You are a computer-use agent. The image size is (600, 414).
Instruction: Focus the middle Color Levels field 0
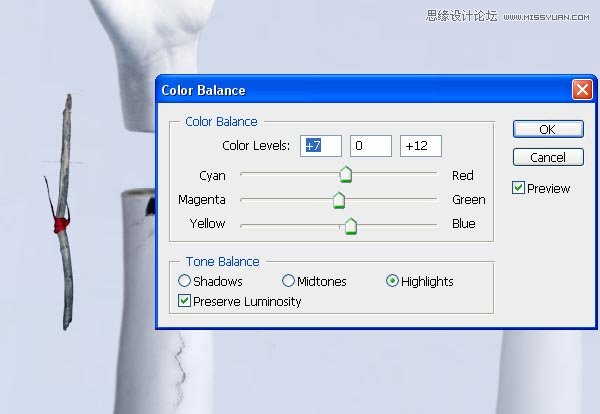[371, 146]
